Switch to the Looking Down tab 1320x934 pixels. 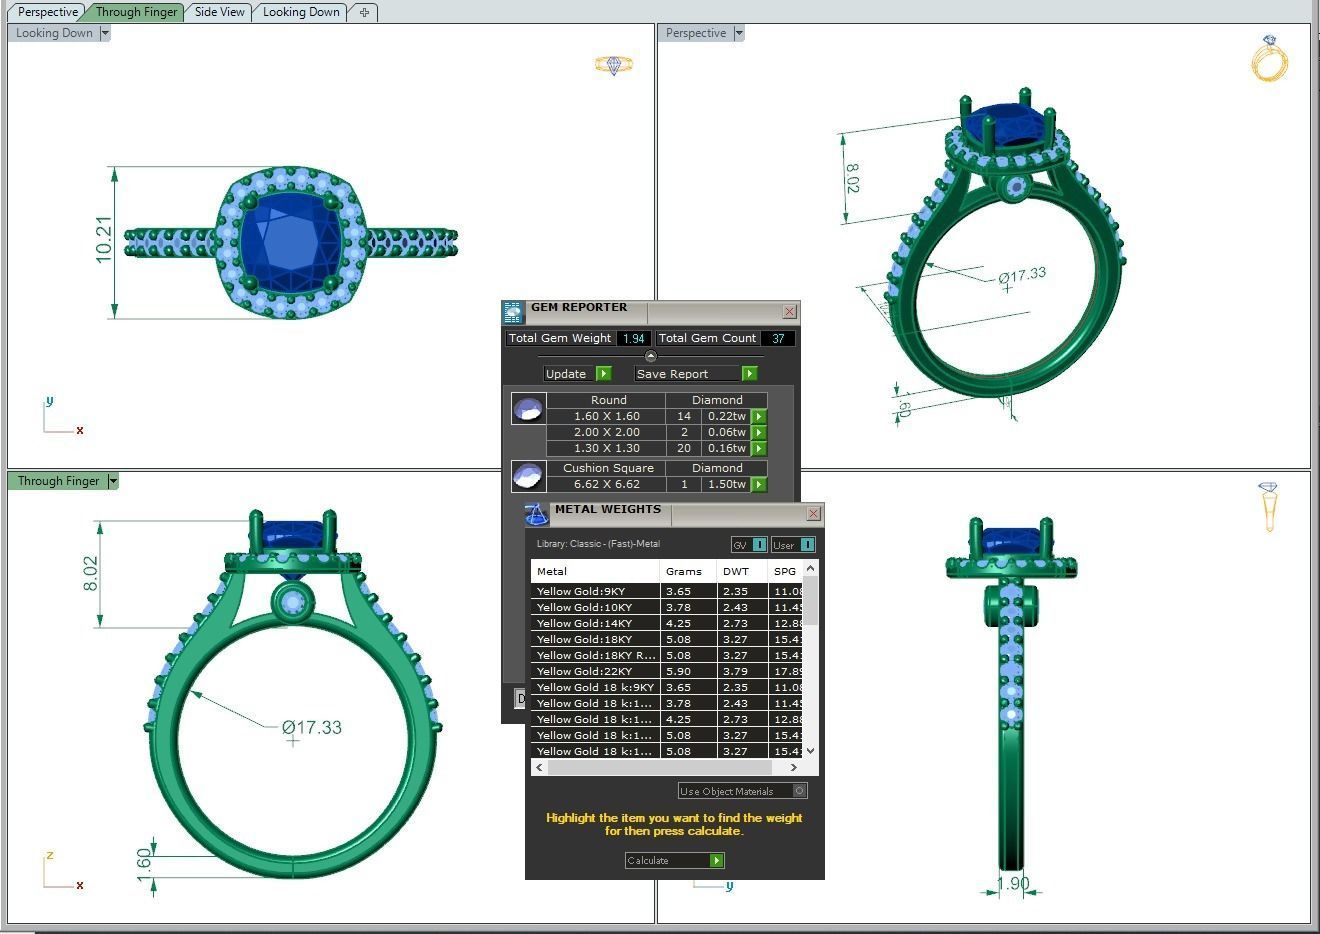tap(300, 12)
